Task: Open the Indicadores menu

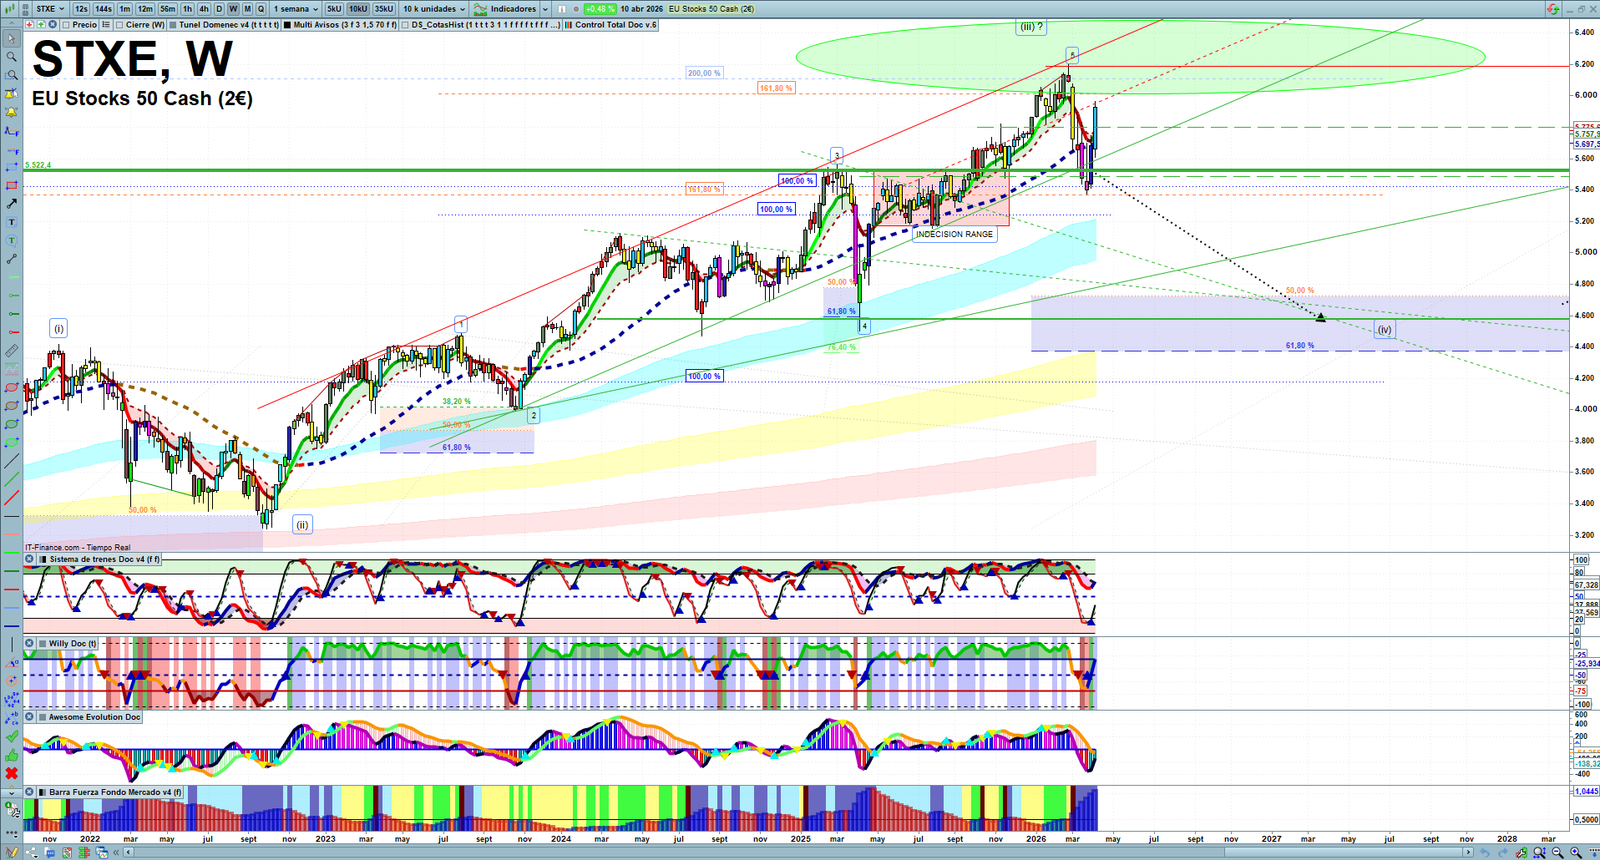Action: [x=512, y=9]
